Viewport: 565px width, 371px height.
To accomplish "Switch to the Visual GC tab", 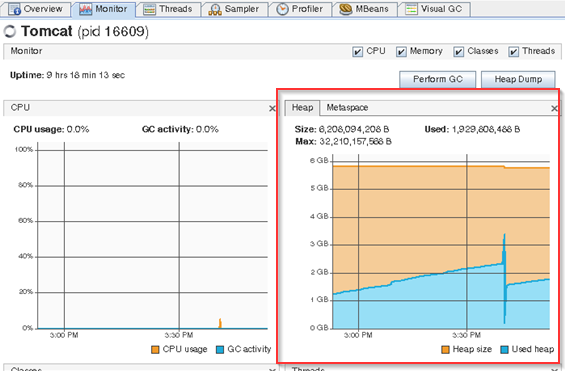I will pos(434,9).
